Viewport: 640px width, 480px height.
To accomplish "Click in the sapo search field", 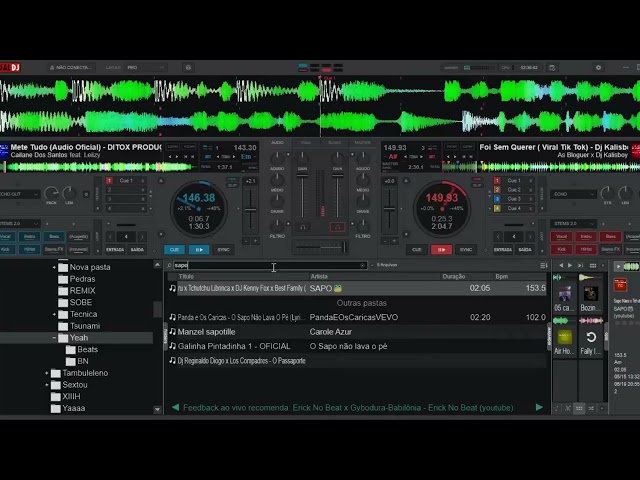I will coord(269,265).
